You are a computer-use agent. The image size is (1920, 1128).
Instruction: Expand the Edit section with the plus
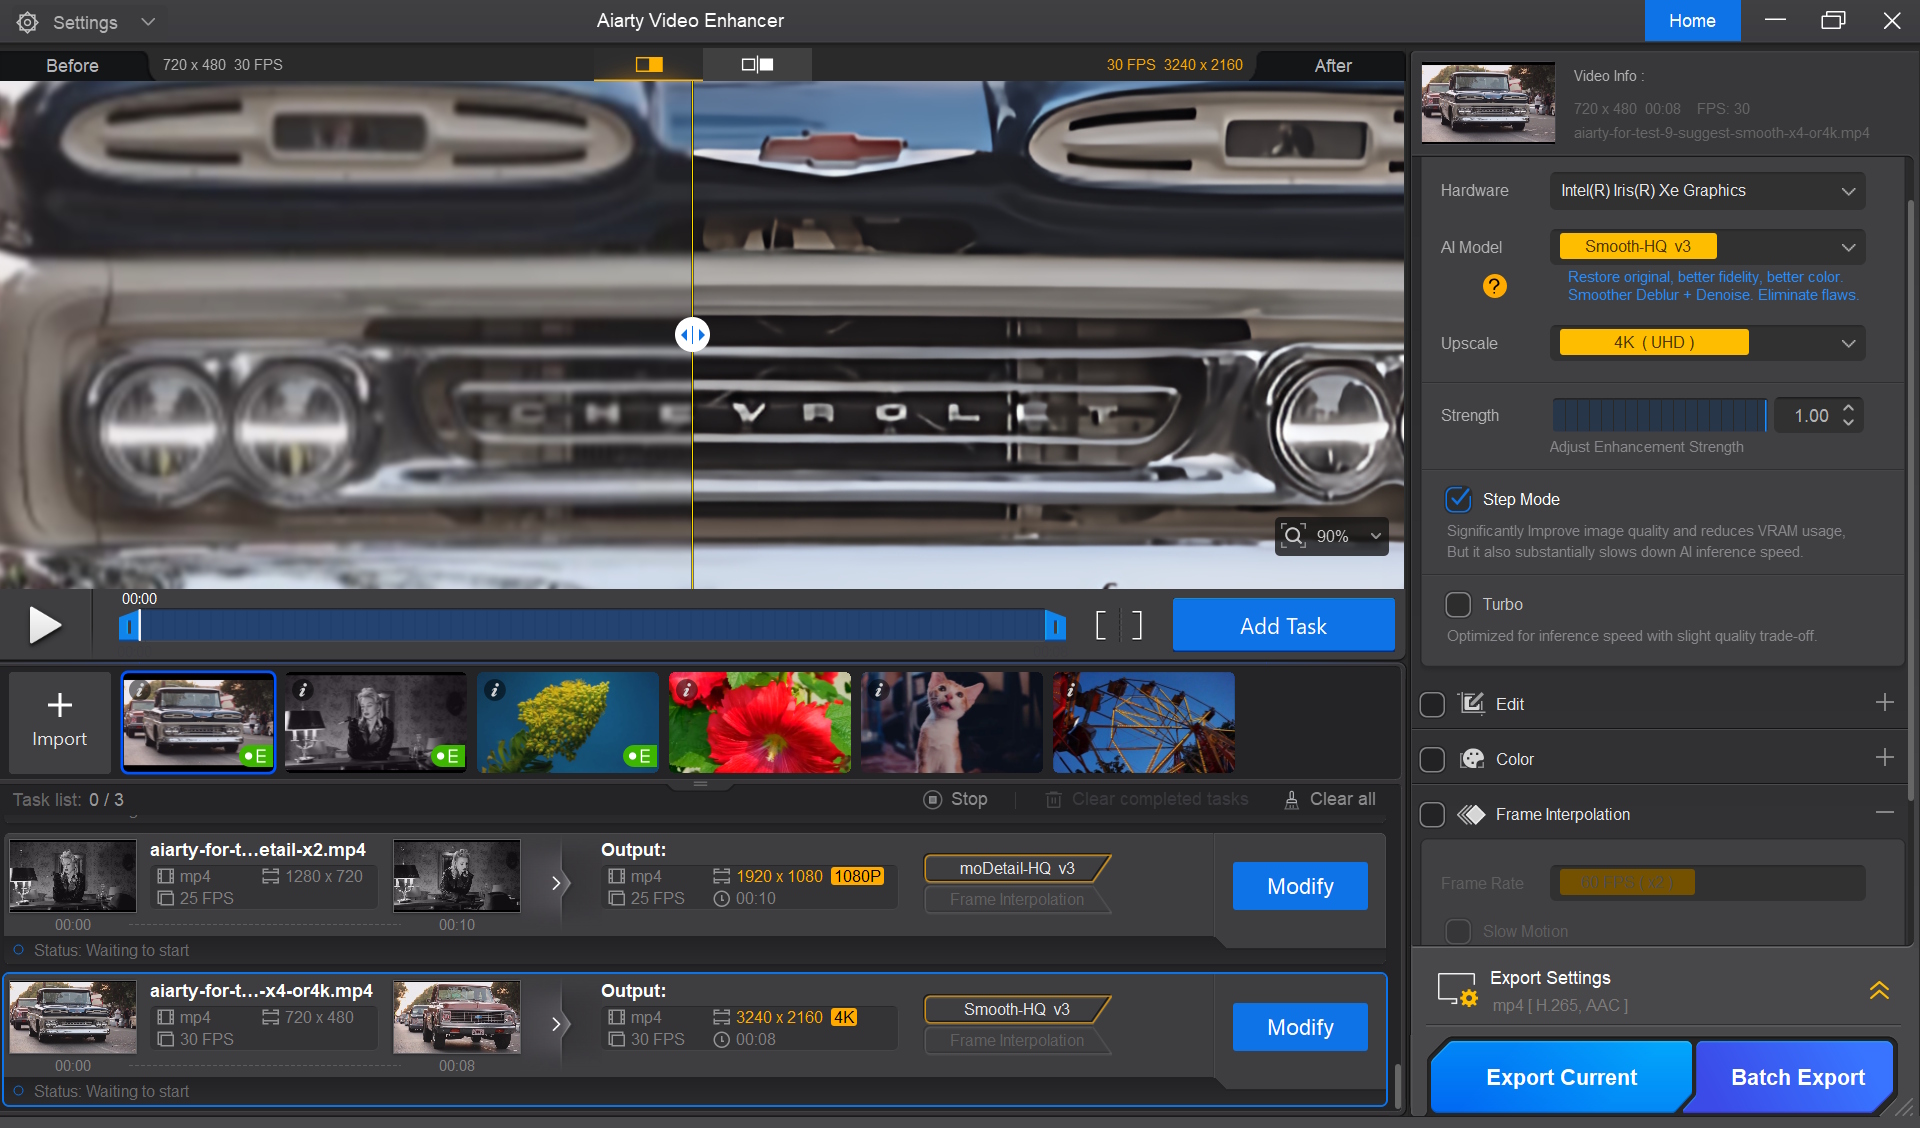(1884, 703)
